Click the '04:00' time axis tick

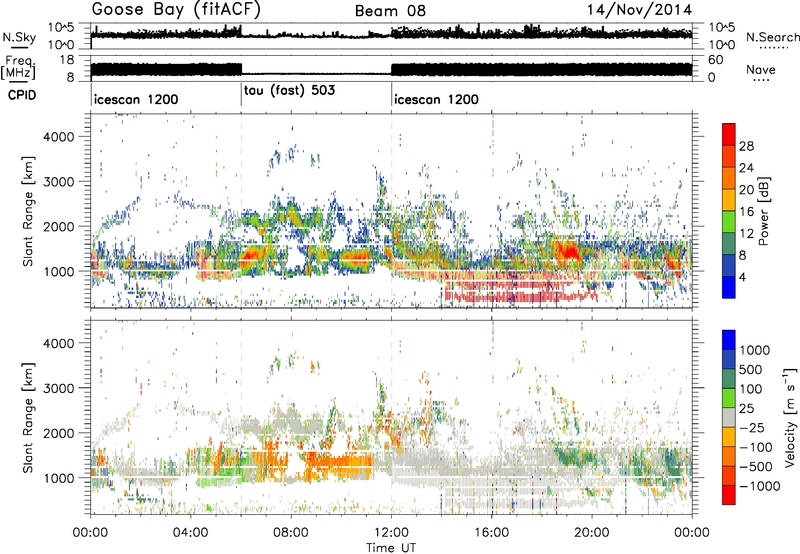point(191,533)
